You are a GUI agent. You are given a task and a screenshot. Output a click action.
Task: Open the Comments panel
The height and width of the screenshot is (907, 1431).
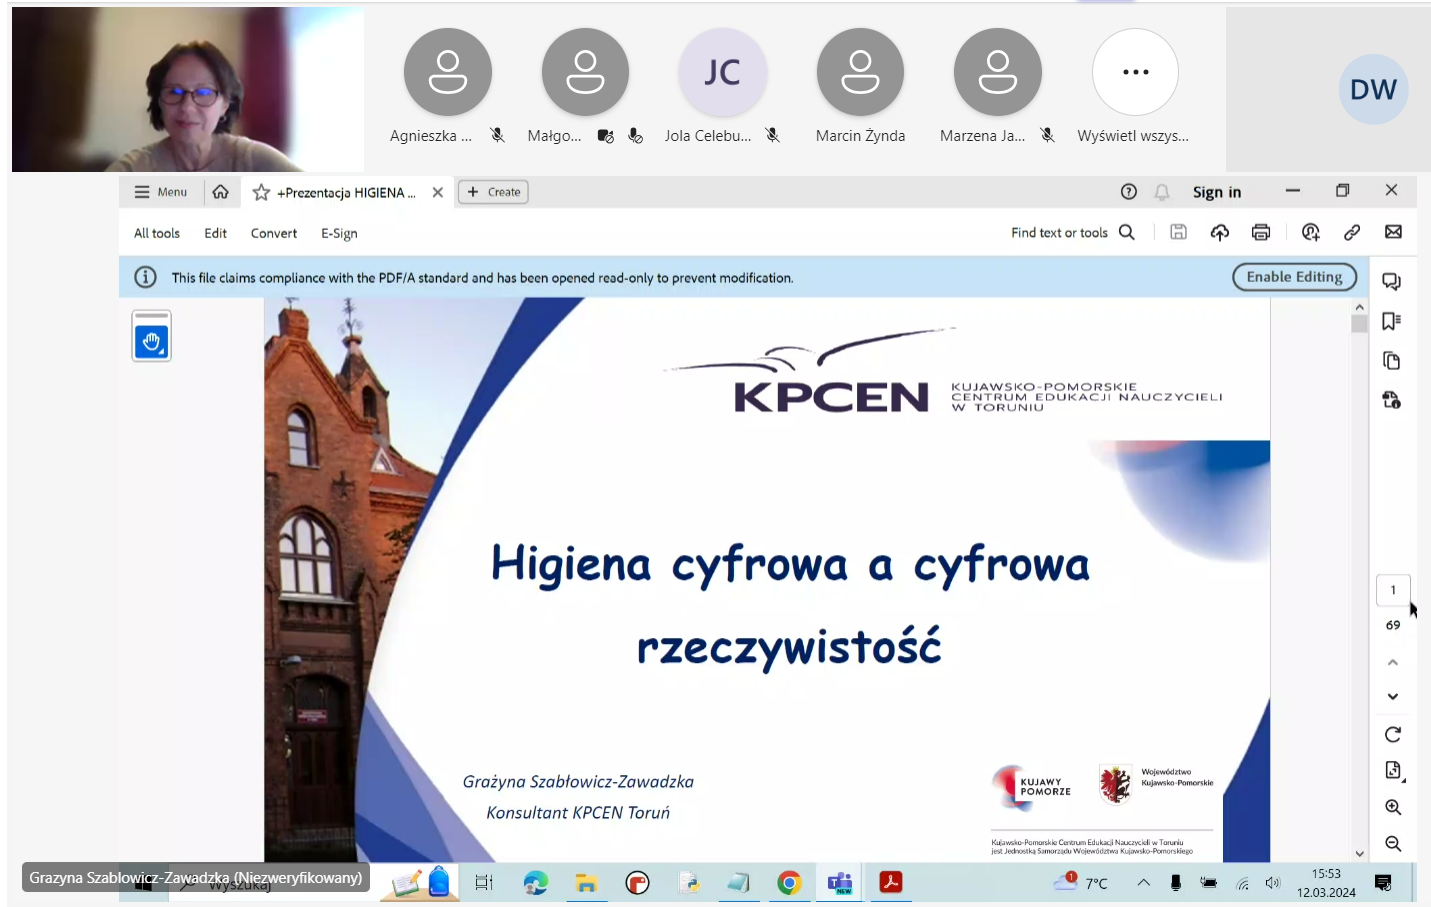point(1391,282)
